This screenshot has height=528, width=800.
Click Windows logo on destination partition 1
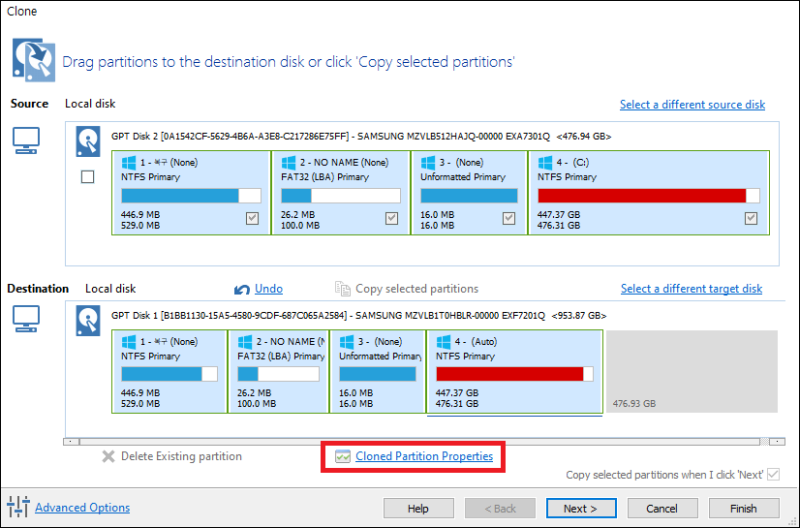pyautogui.click(x=129, y=342)
